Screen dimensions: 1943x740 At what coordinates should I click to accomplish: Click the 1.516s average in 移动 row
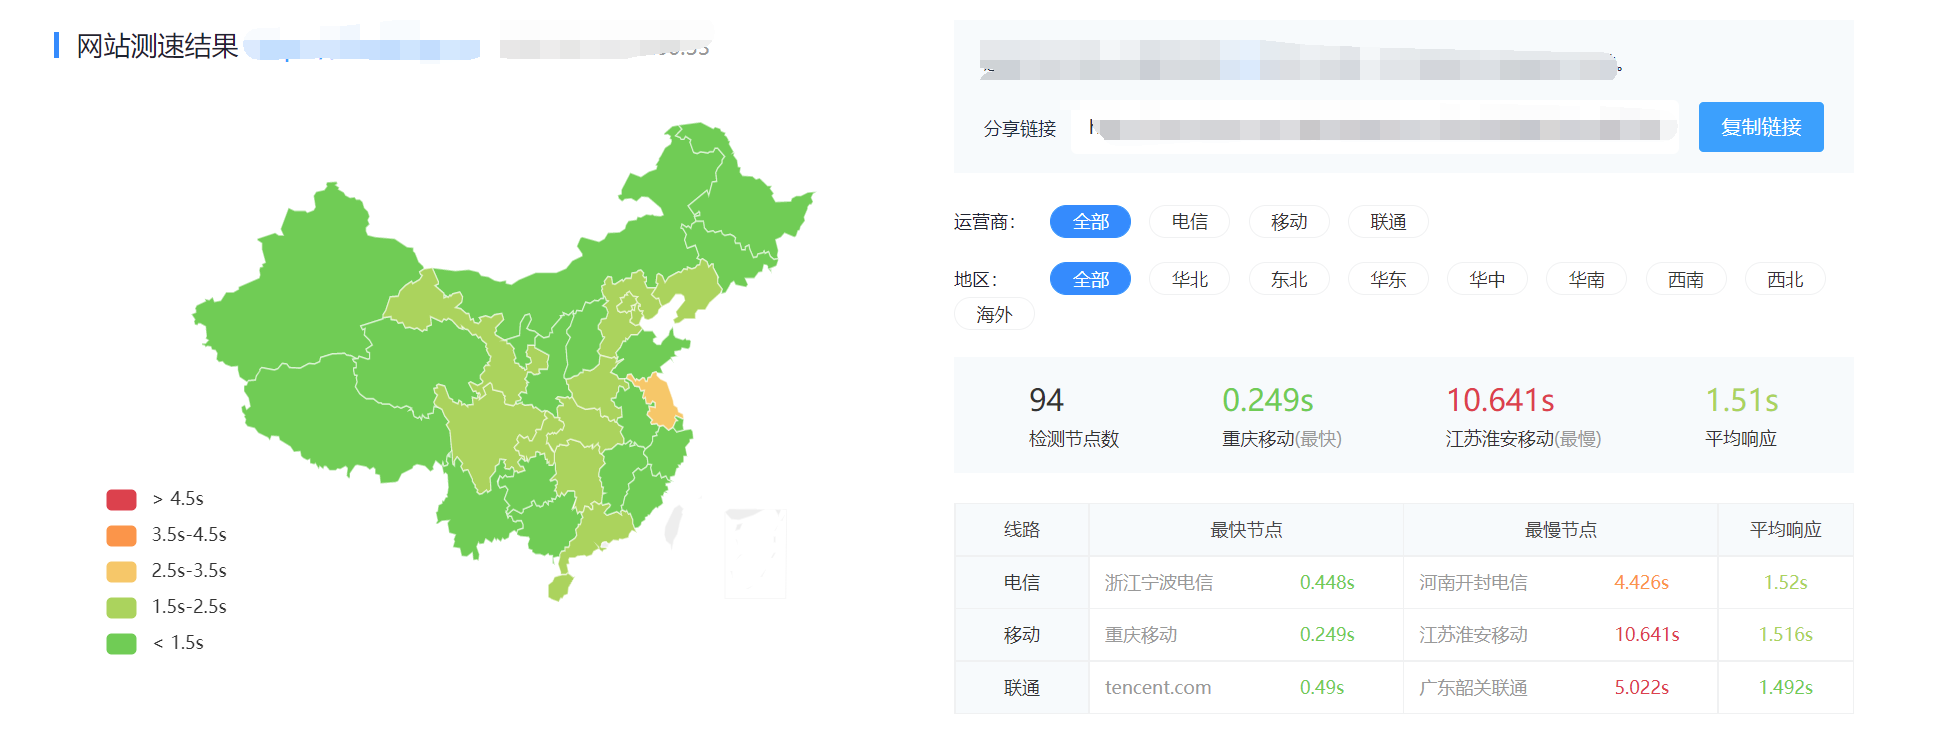(x=1785, y=635)
